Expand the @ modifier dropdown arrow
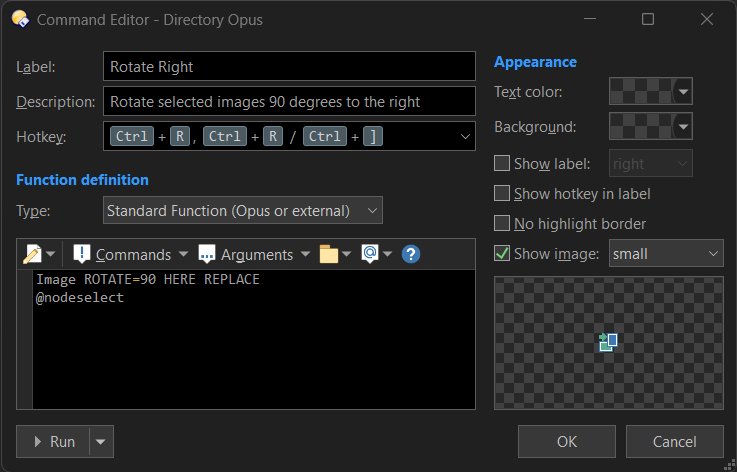The width and height of the screenshot is (737, 472). [387, 254]
